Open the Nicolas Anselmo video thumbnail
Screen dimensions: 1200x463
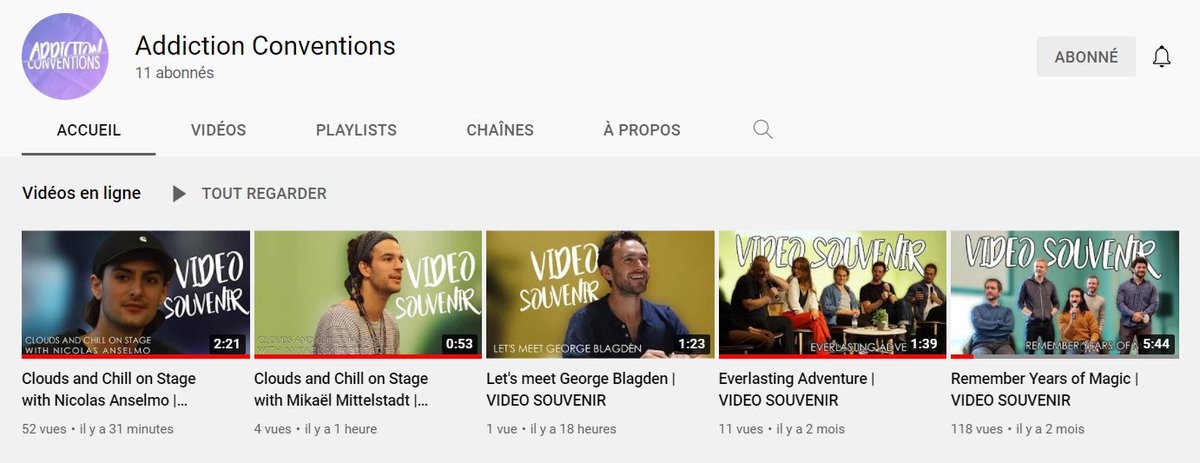tap(136, 294)
